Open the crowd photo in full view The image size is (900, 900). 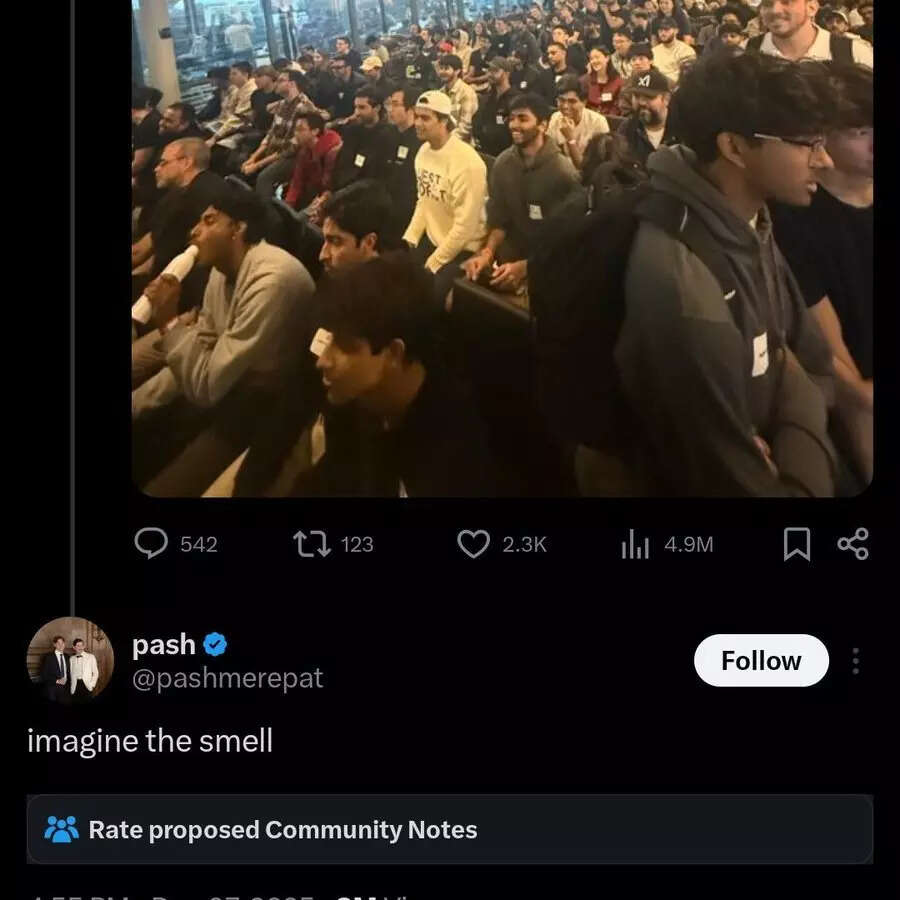(x=502, y=248)
